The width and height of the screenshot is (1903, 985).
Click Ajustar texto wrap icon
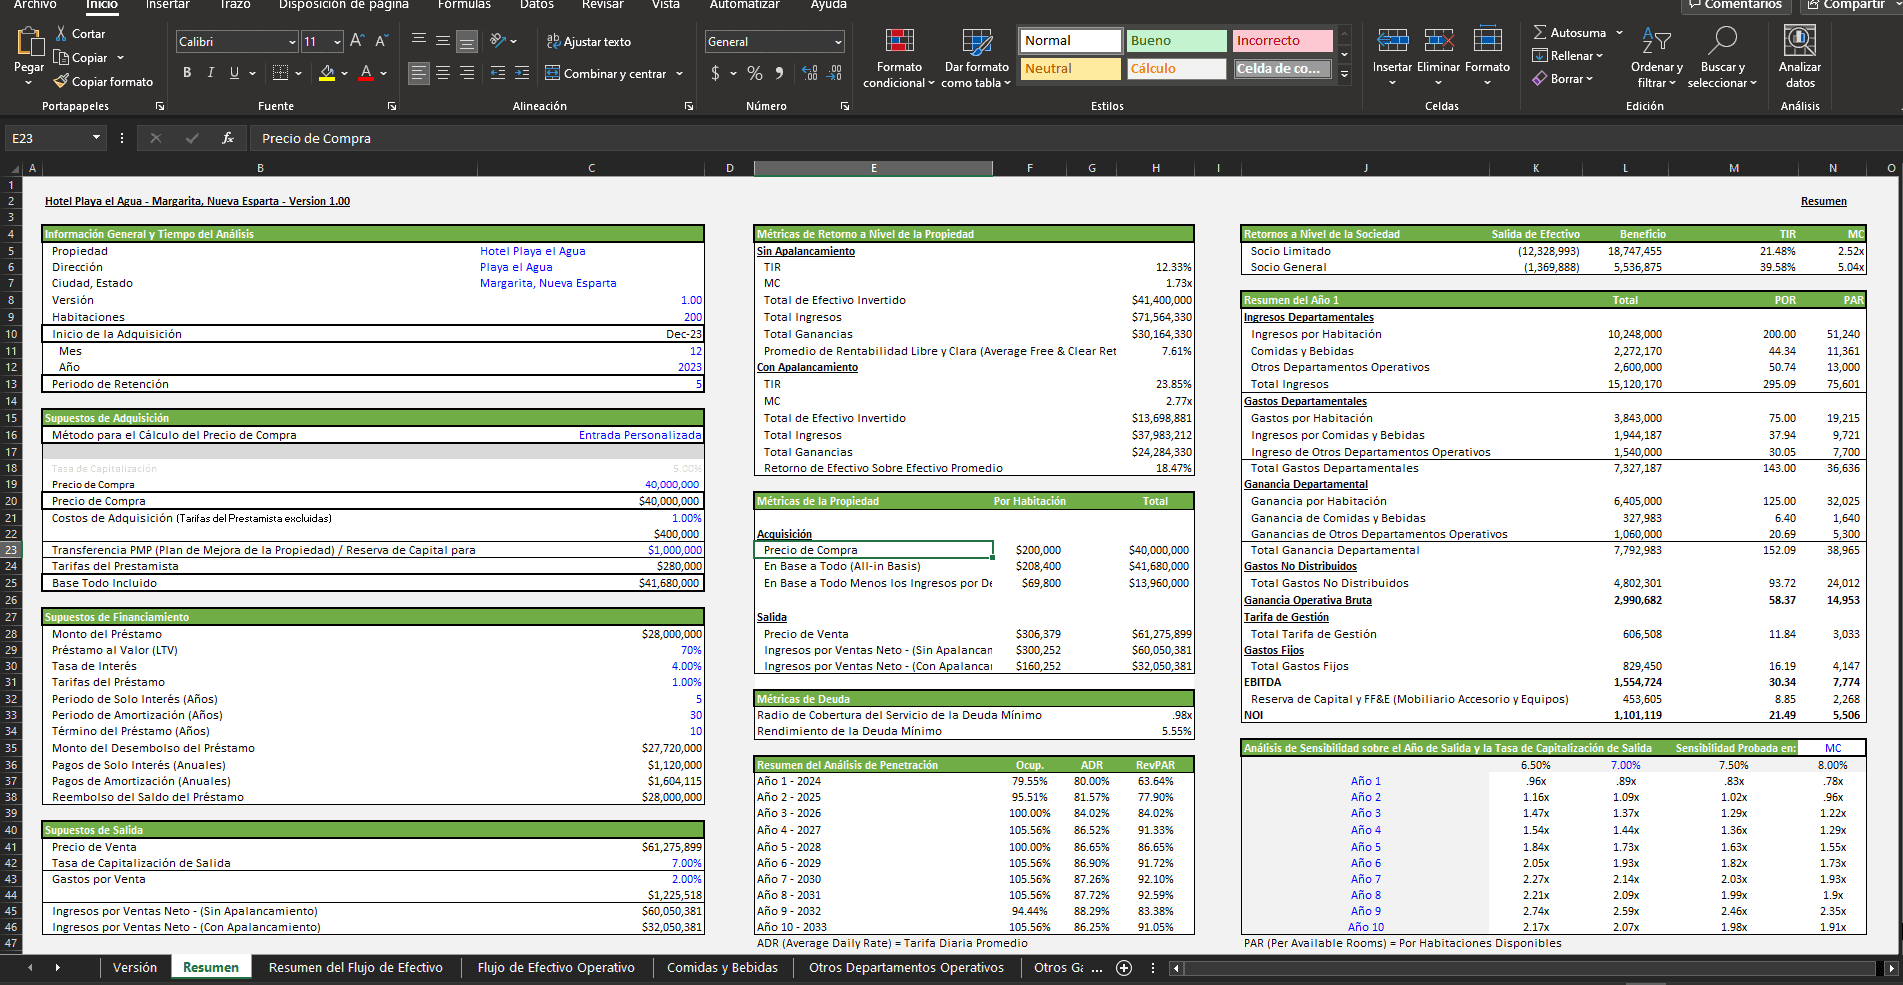coord(553,41)
